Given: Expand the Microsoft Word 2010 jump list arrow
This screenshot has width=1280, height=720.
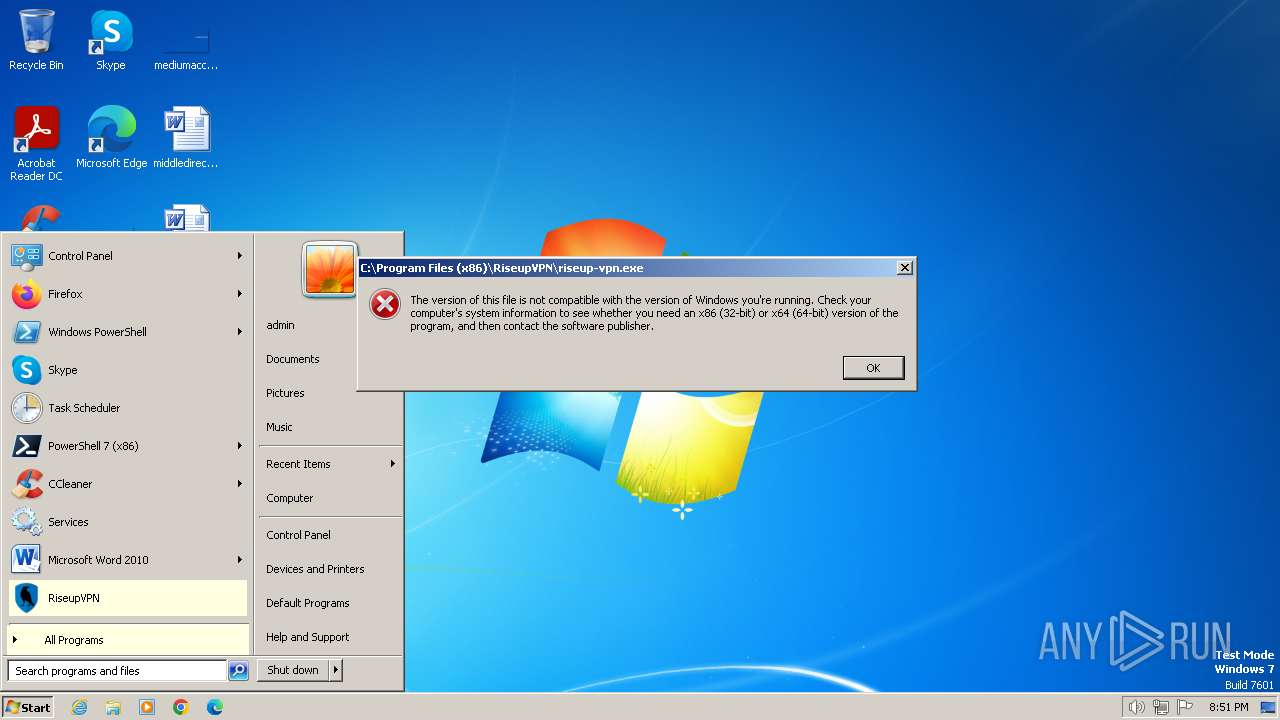Looking at the screenshot, I should [240, 560].
